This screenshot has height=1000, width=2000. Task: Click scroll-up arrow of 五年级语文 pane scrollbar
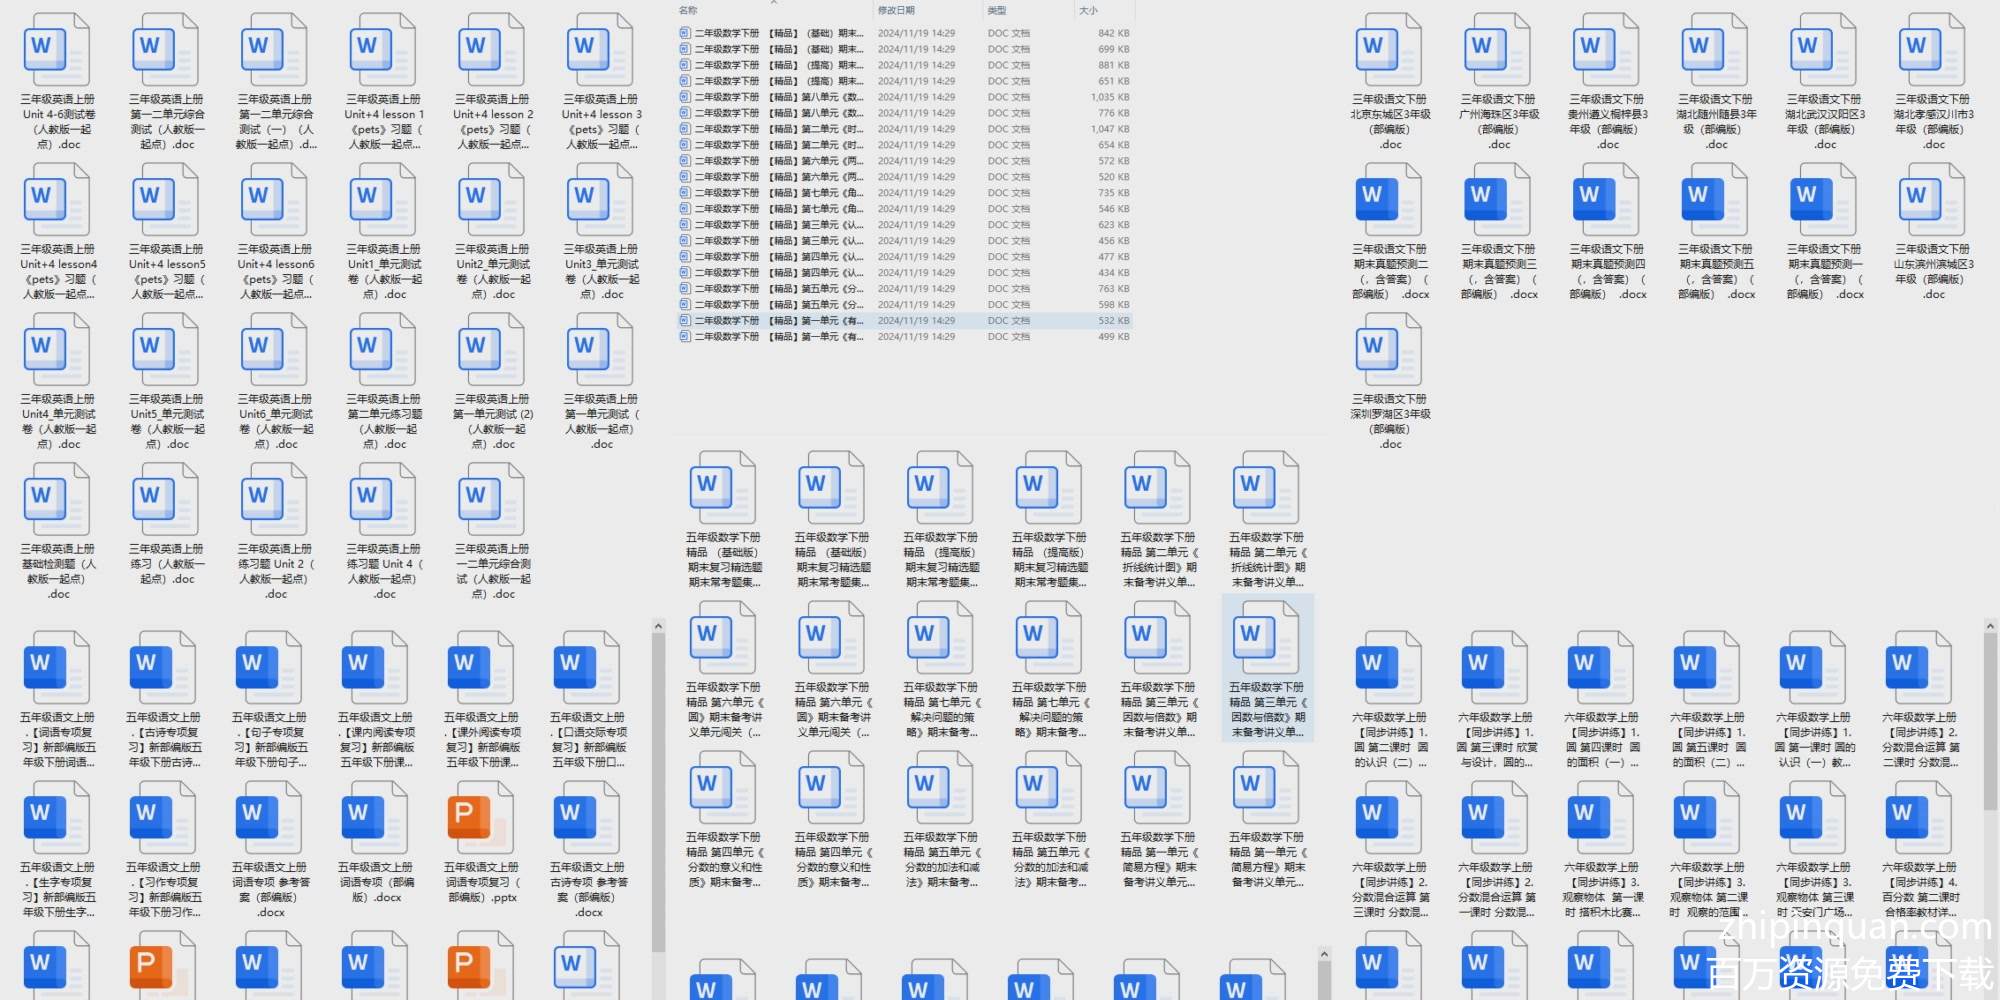tap(658, 627)
